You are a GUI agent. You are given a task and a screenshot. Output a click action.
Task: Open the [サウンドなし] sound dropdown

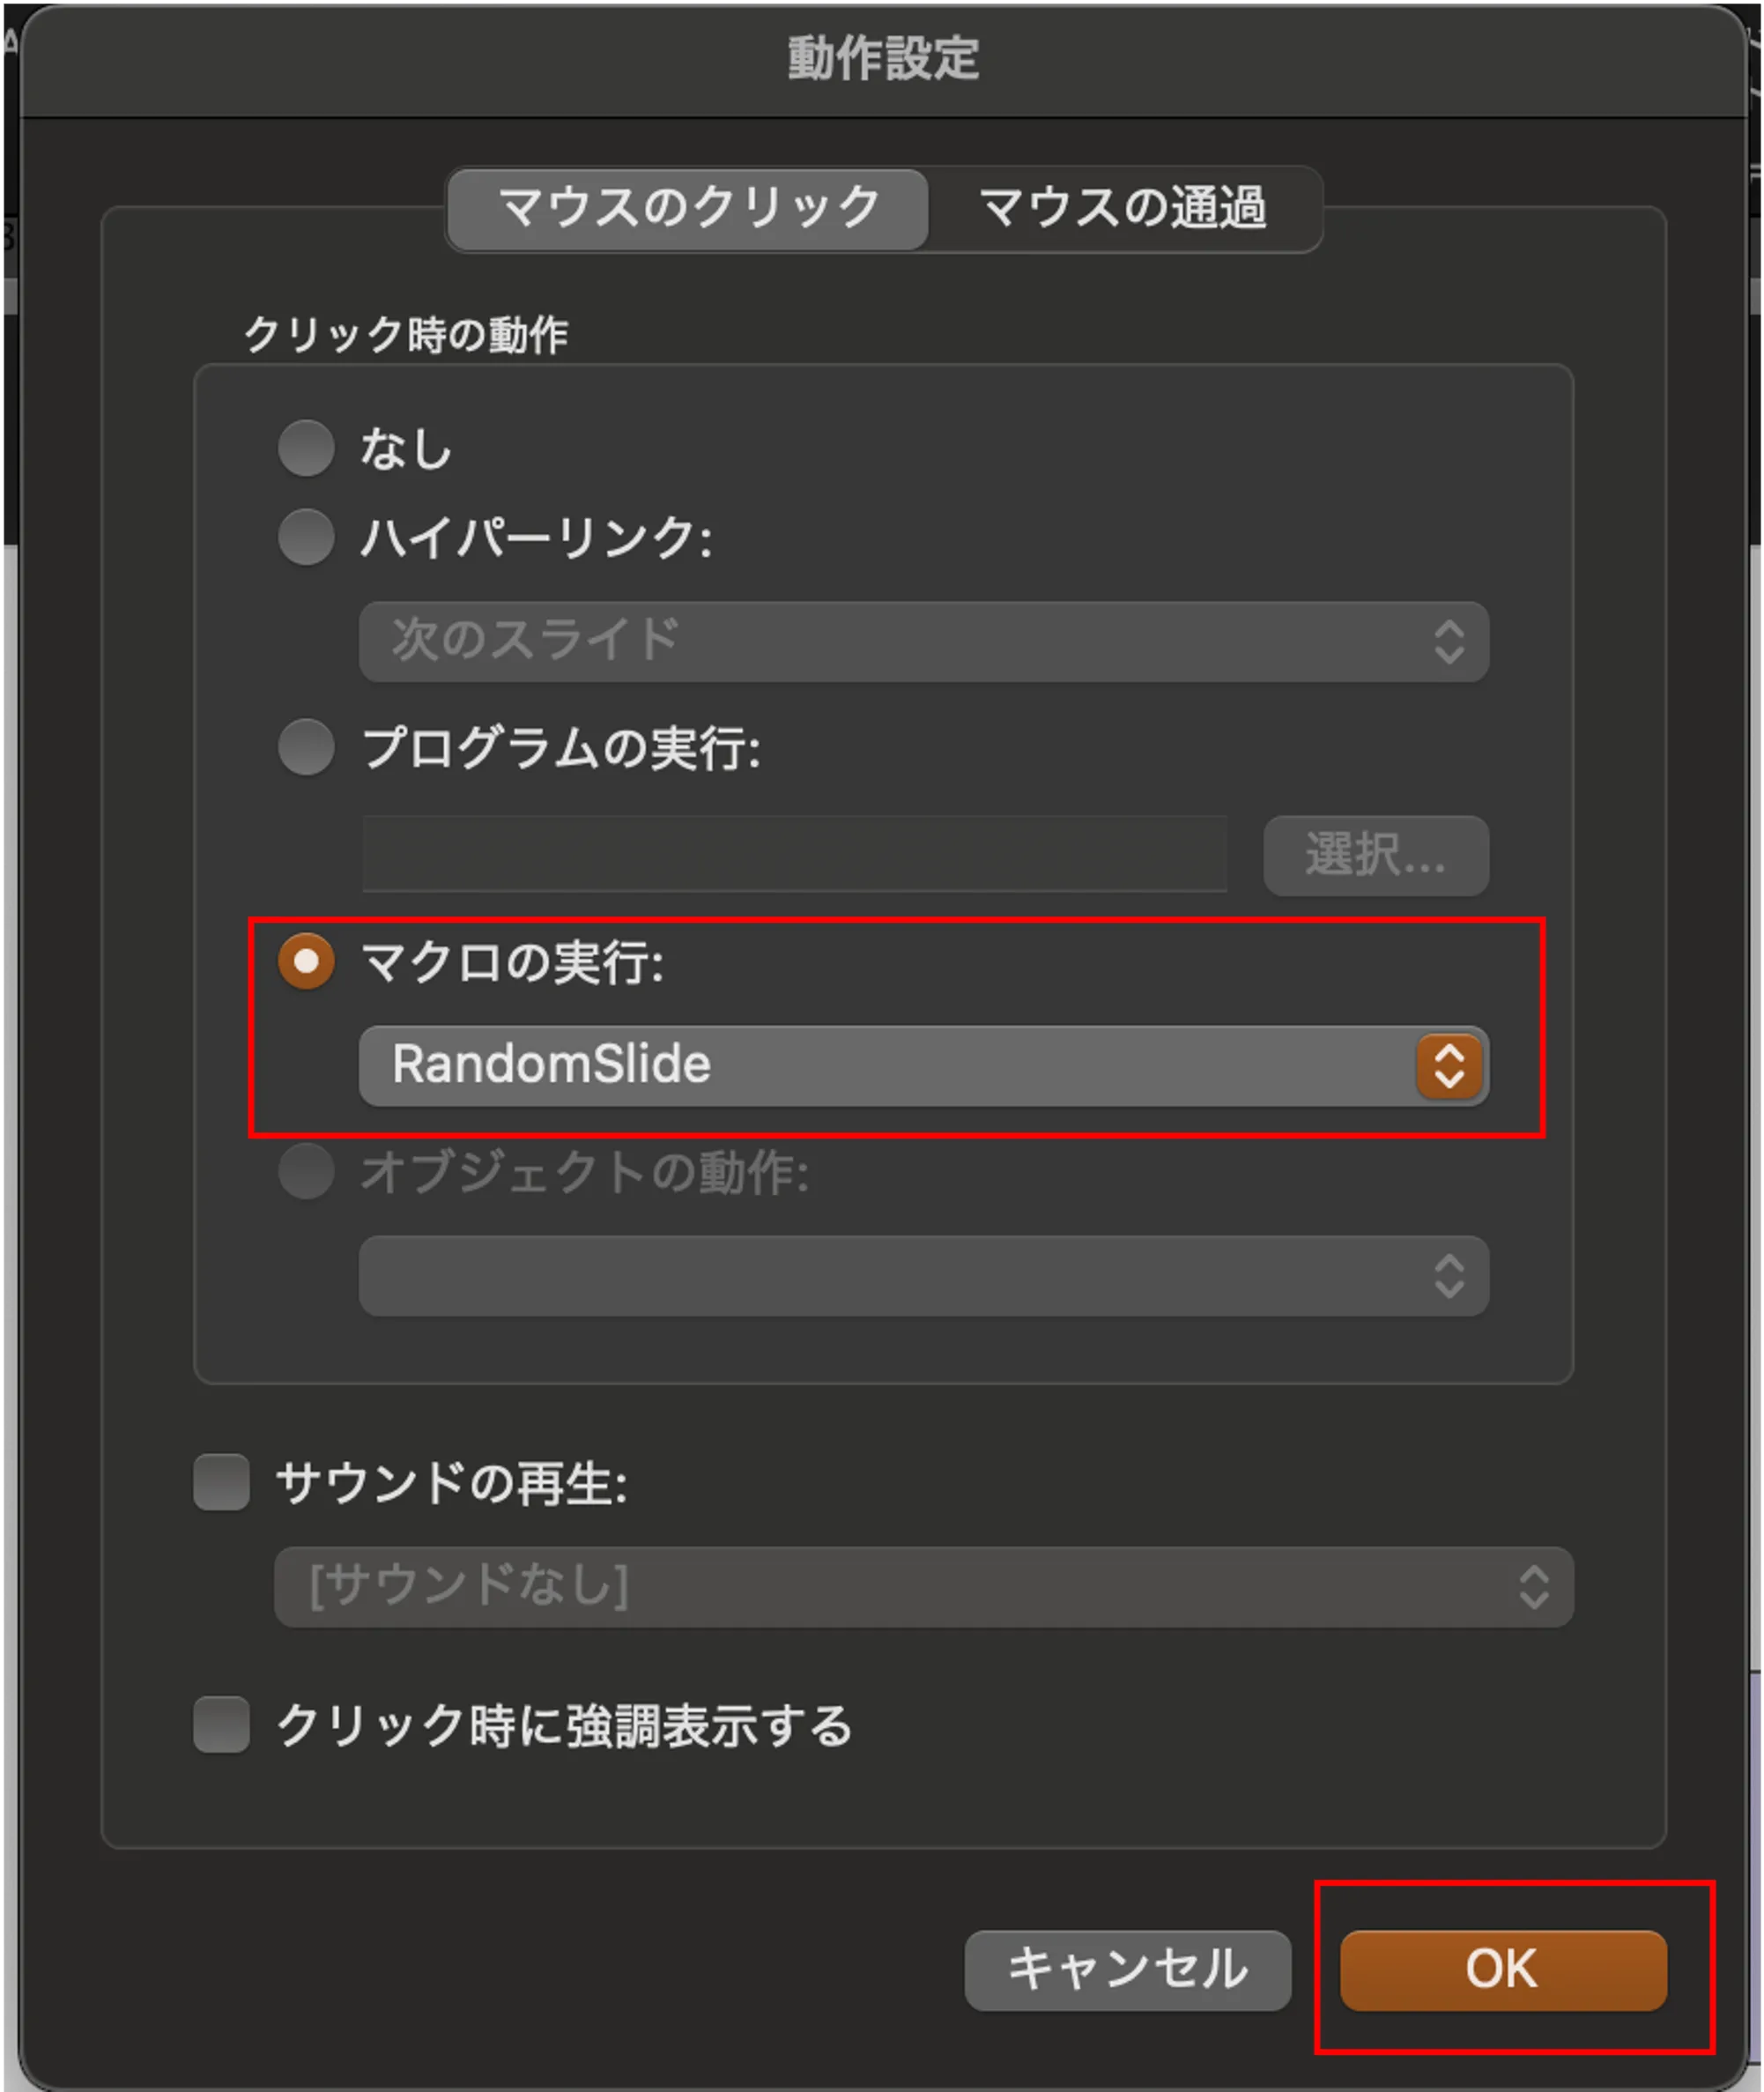tap(923, 1586)
